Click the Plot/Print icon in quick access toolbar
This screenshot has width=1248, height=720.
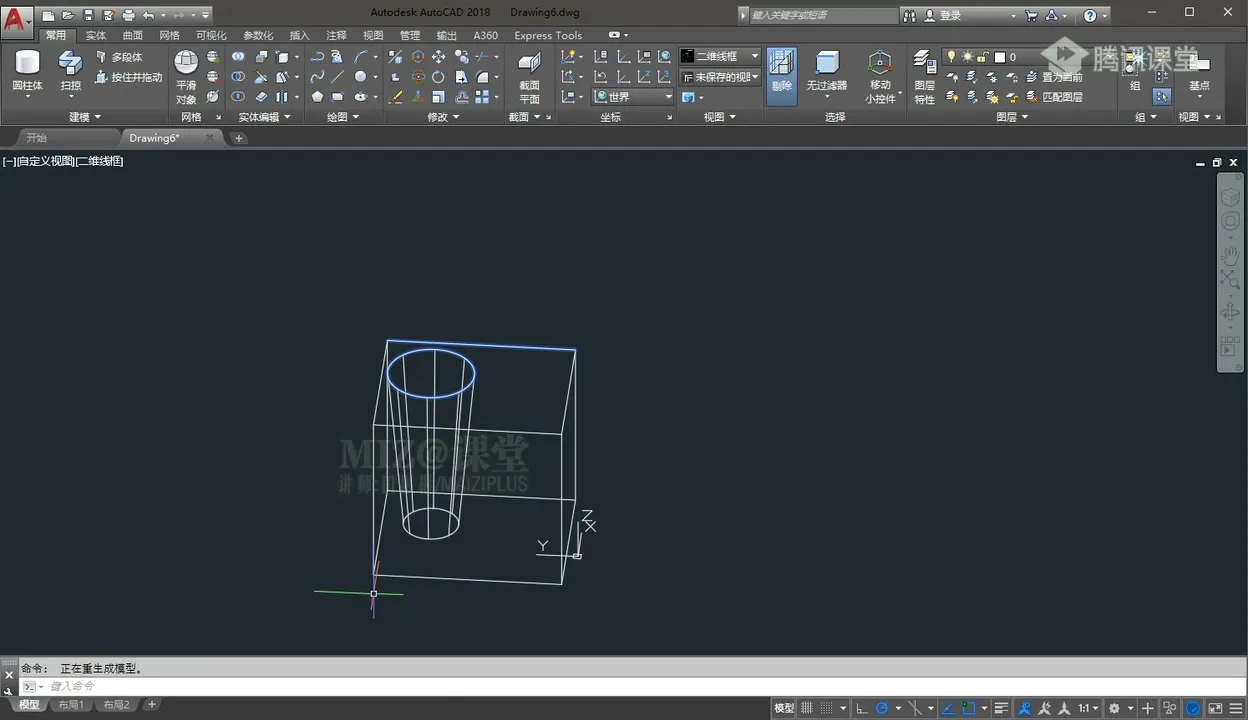(x=128, y=15)
